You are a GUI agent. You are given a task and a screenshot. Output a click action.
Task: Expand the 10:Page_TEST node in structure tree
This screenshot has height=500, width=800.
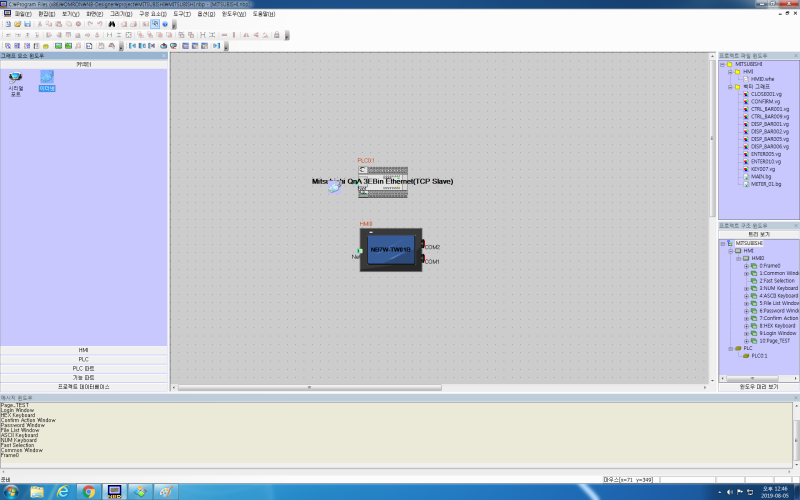pos(746,340)
